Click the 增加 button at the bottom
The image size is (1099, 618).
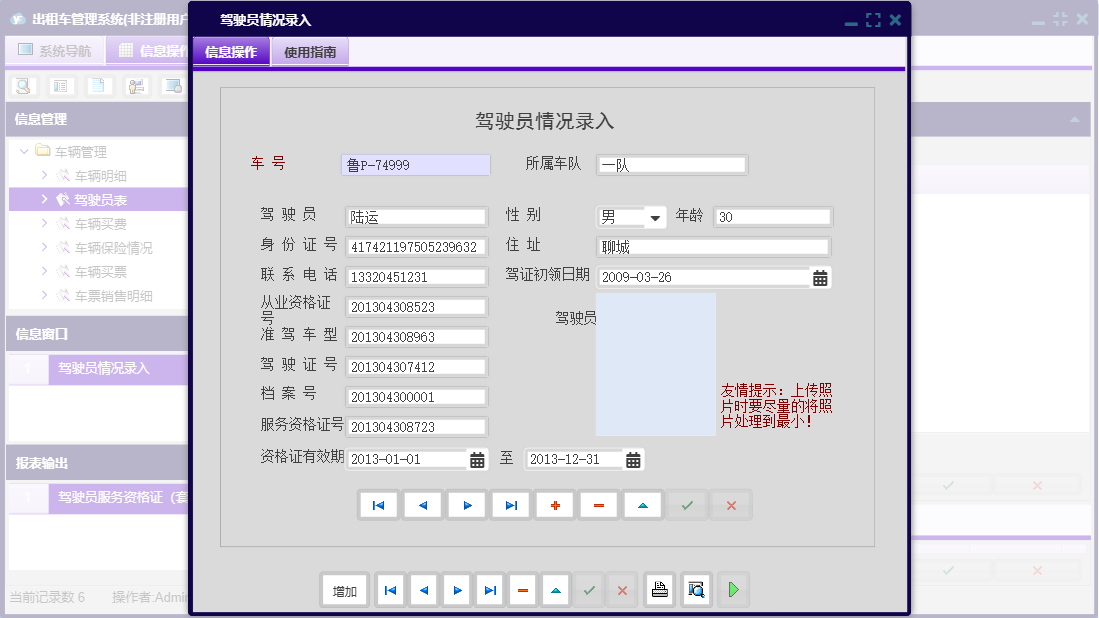(x=344, y=590)
